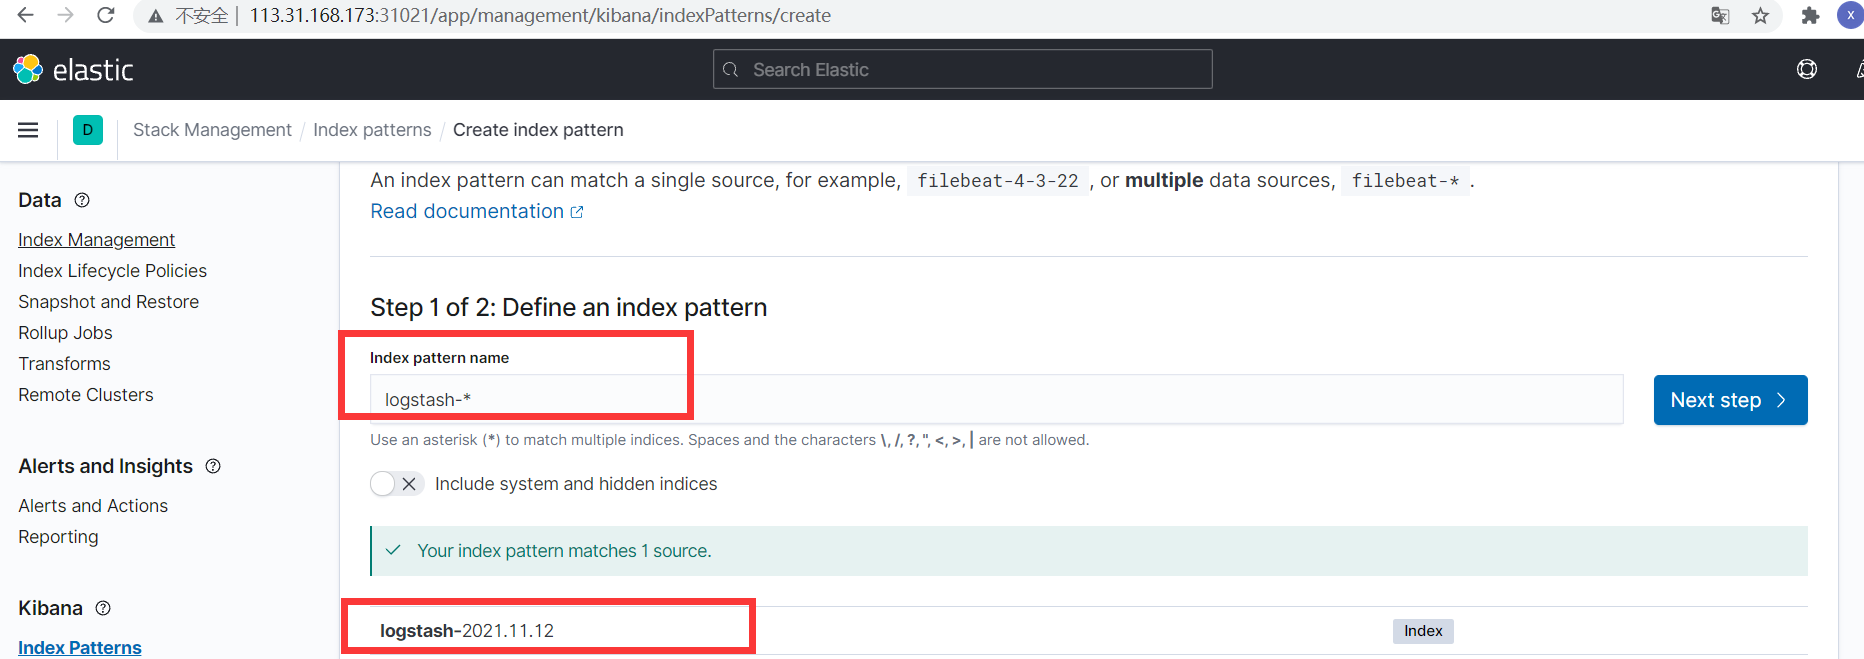Click the Search Elastic field

(963, 69)
